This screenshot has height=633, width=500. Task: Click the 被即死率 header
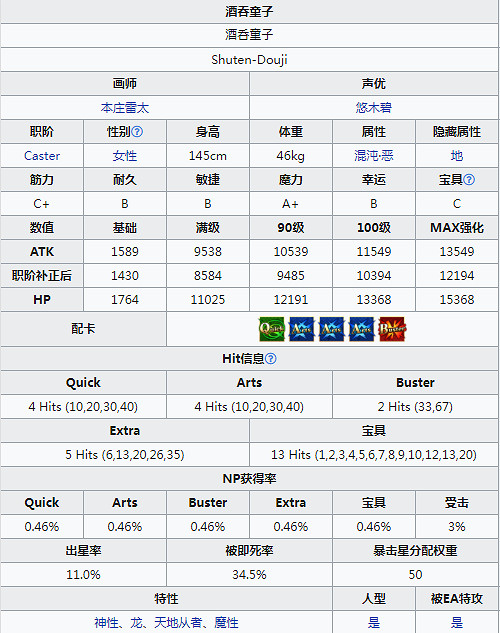click(x=249, y=551)
